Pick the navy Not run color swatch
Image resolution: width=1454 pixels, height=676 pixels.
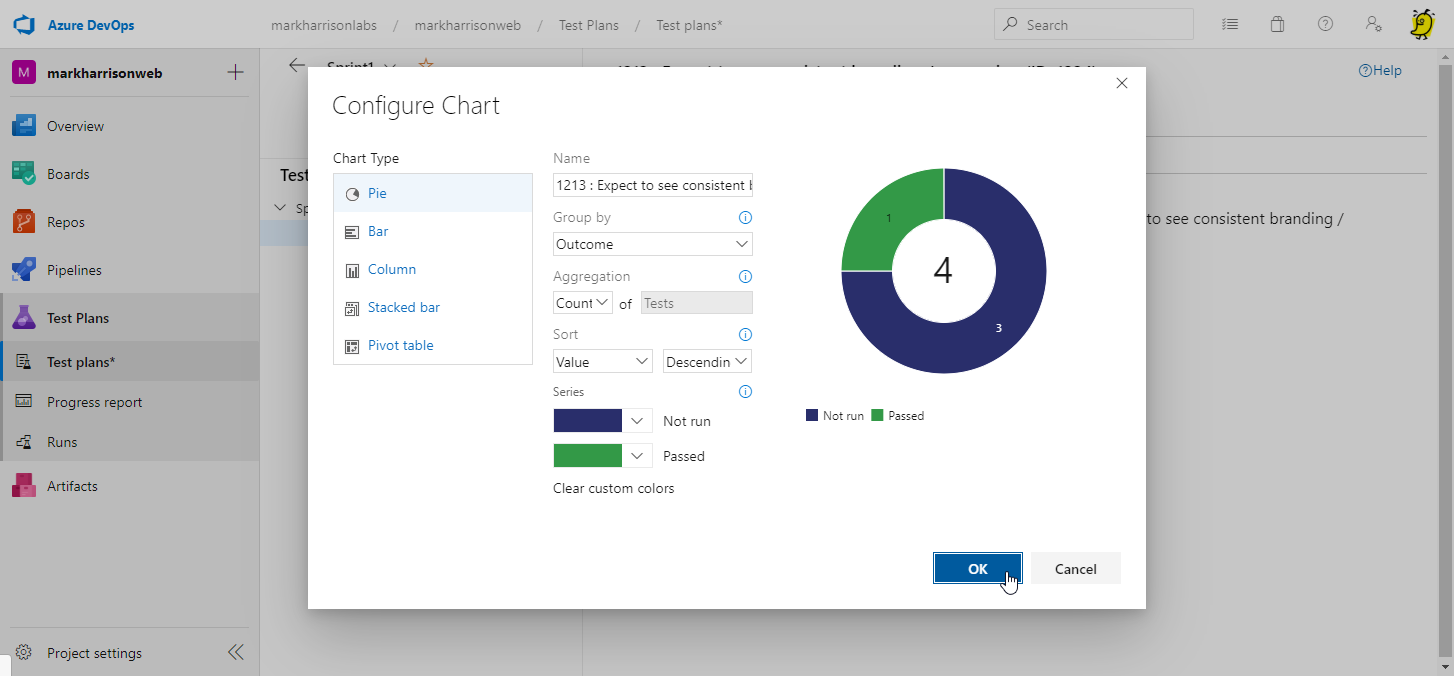click(588, 421)
